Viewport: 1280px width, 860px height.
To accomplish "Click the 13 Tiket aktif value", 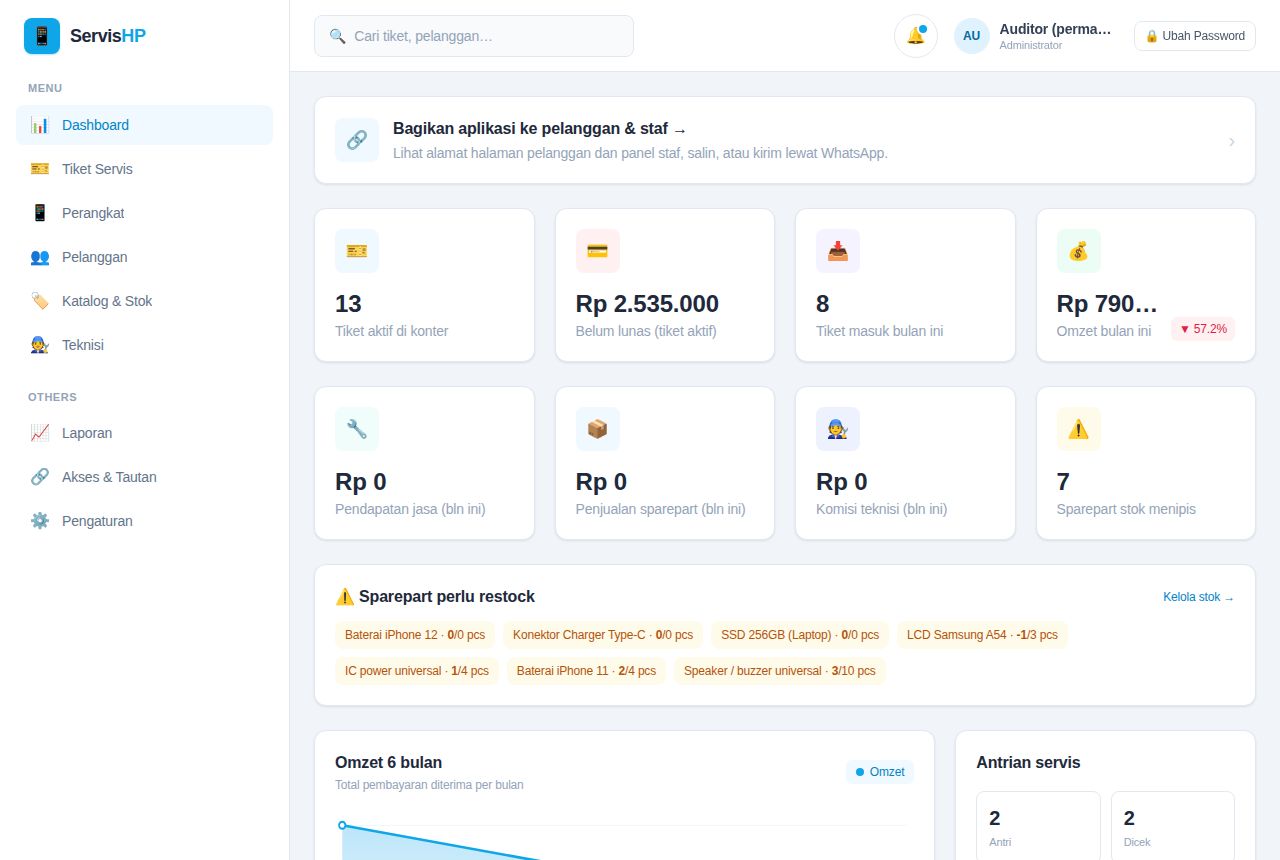I will (x=348, y=304).
